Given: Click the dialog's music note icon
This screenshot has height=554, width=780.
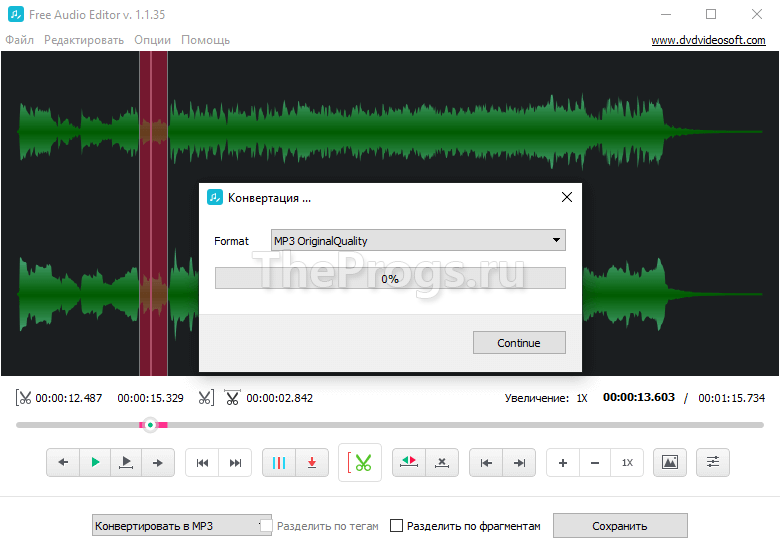Looking at the screenshot, I should 215,197.
